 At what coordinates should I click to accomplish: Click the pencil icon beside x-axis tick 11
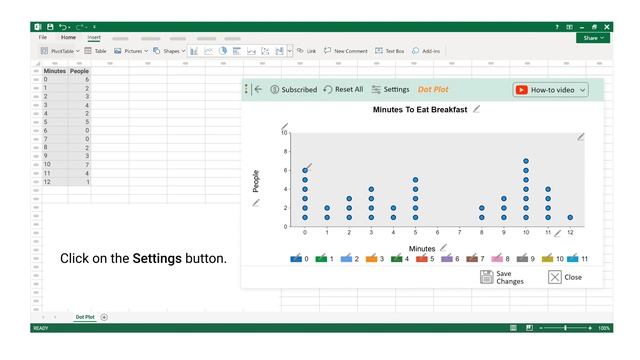[x=558, y=233]
